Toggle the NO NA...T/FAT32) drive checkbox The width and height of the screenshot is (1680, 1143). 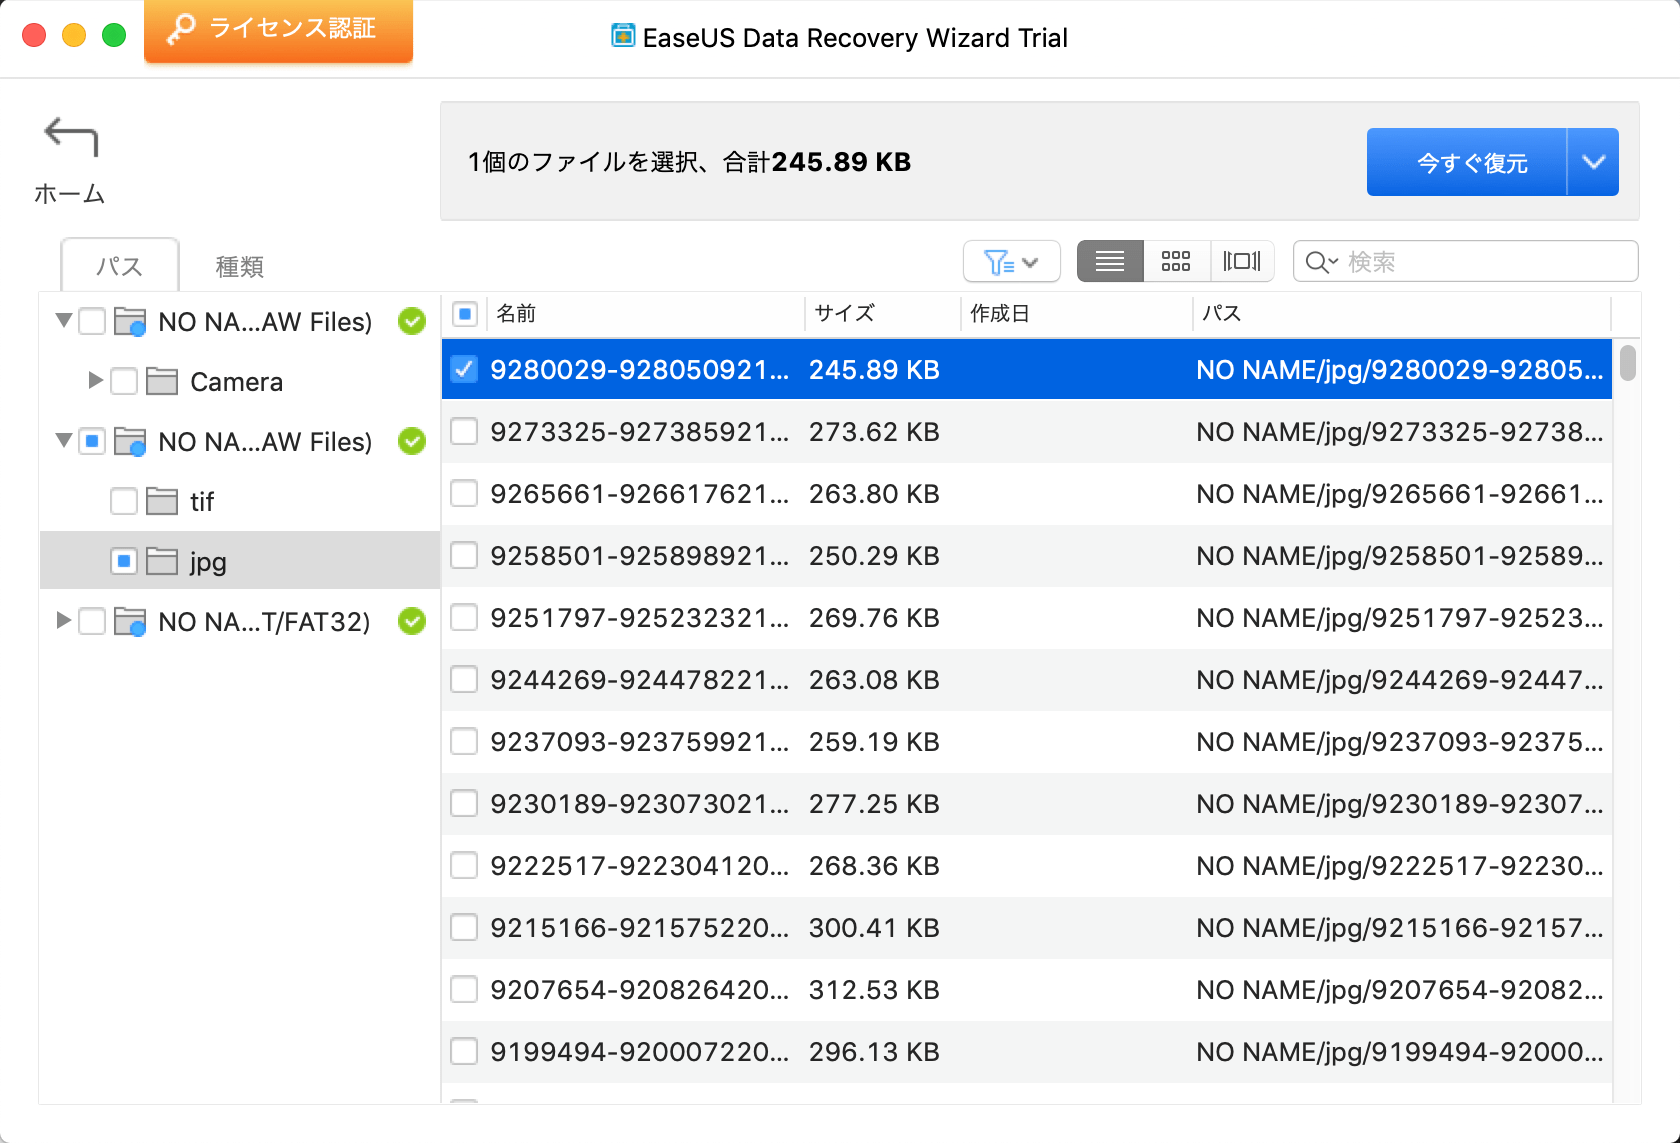pyautogui.click(x=92, y=621)
